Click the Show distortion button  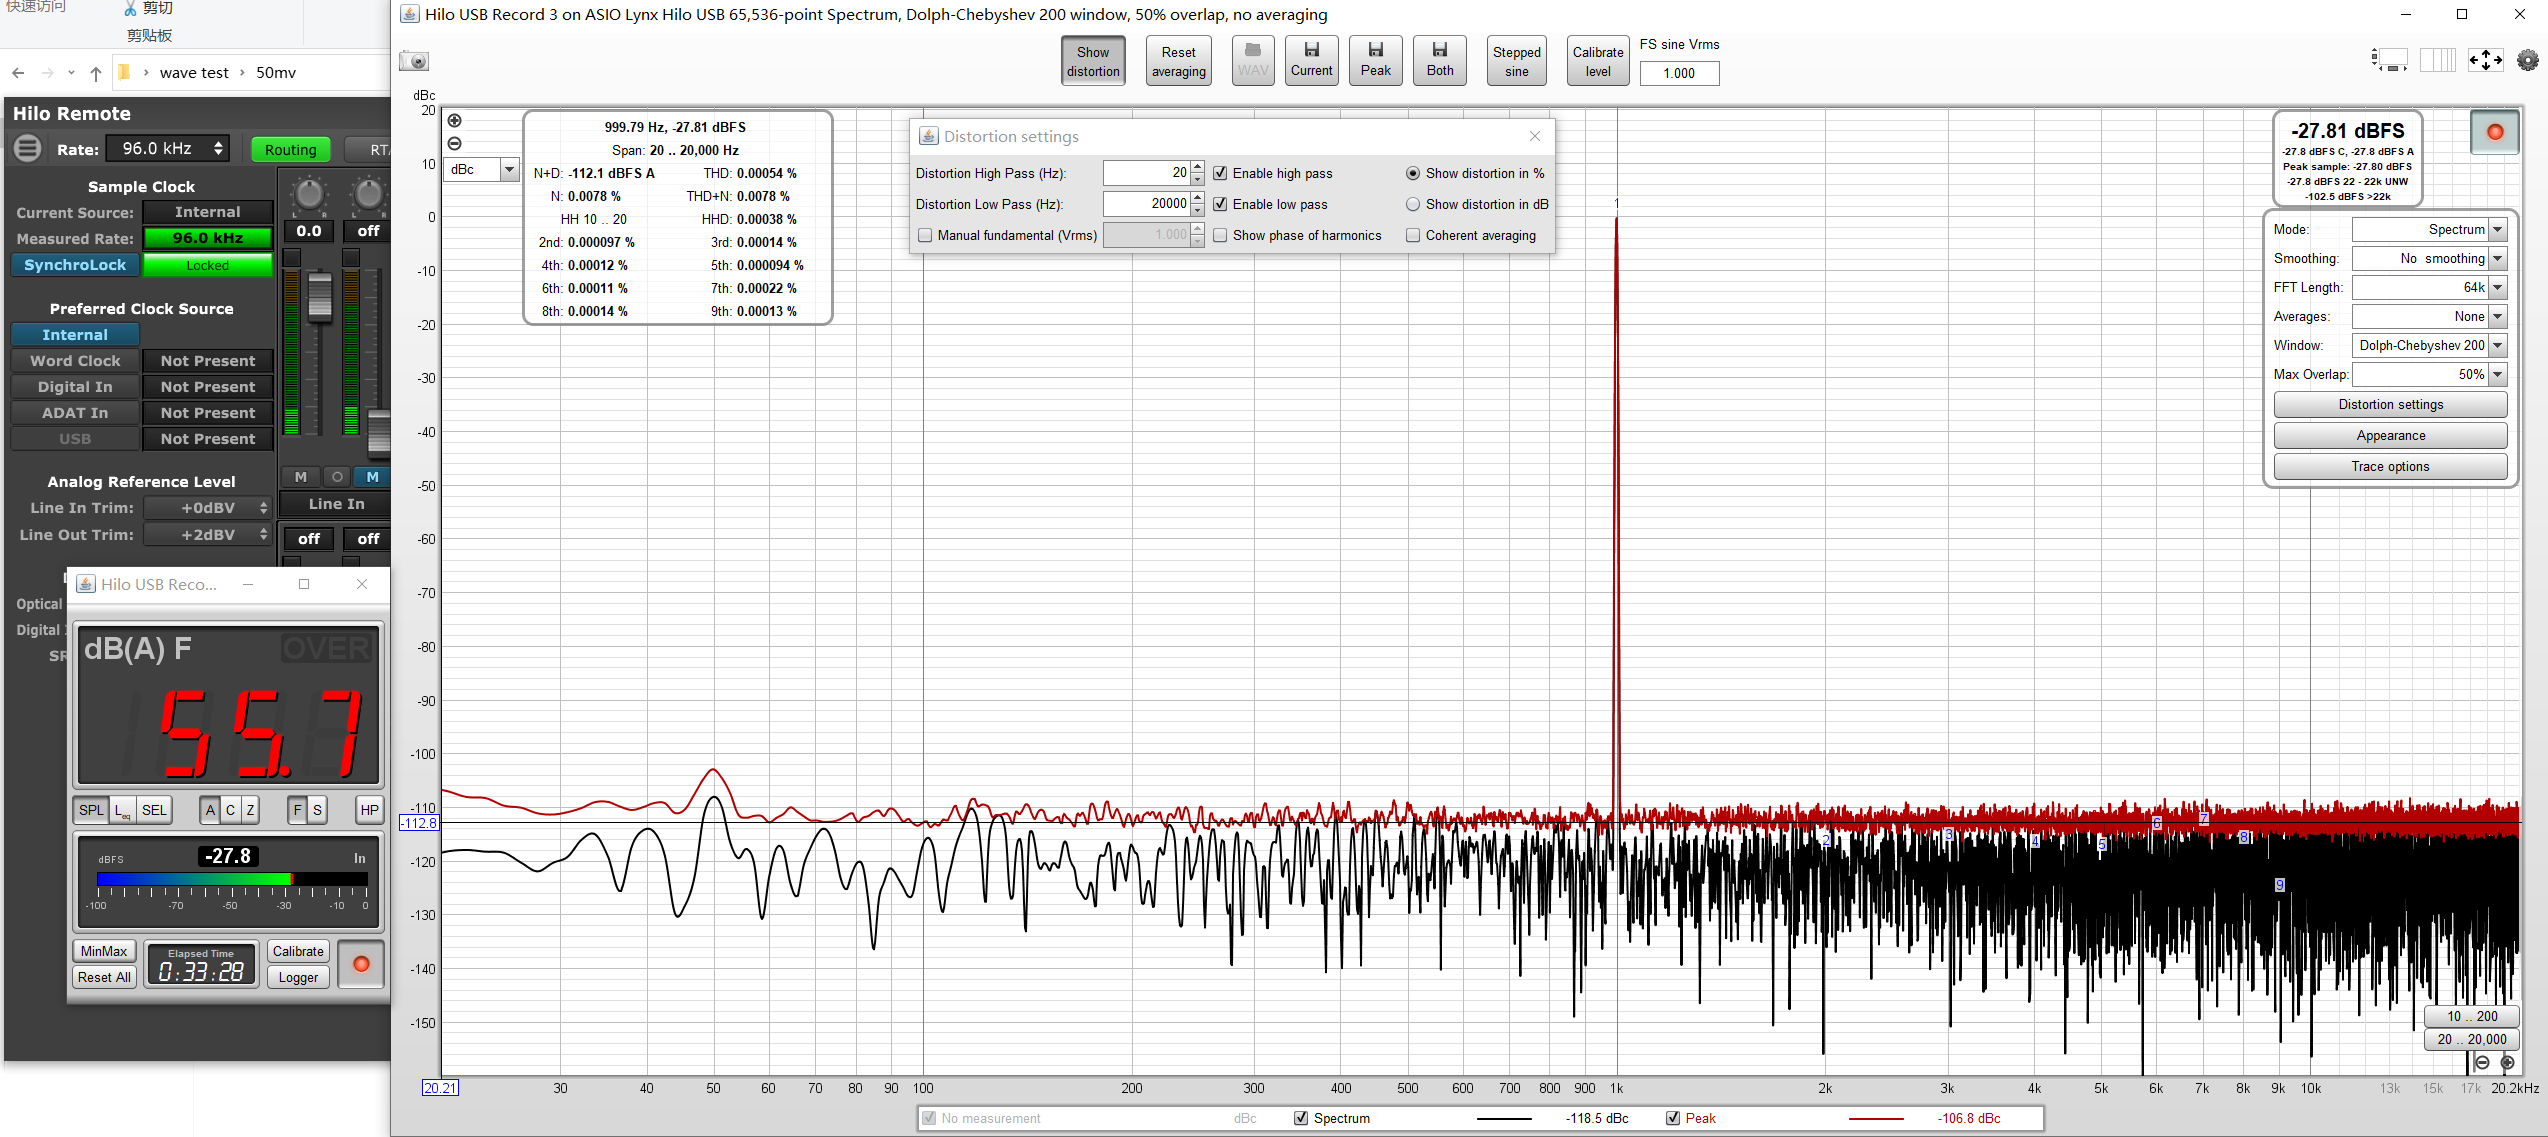coord(1092,61)
